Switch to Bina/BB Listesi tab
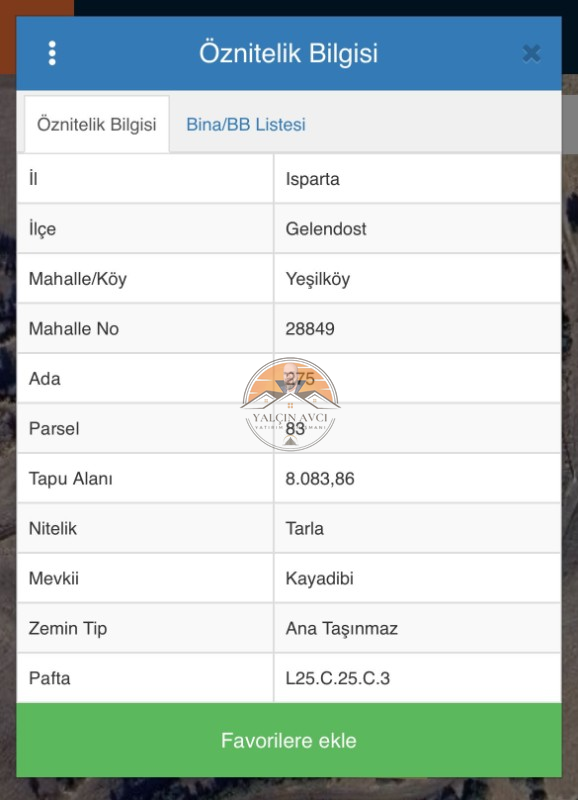This screenshot has height=800, width=578. point(245,124)
